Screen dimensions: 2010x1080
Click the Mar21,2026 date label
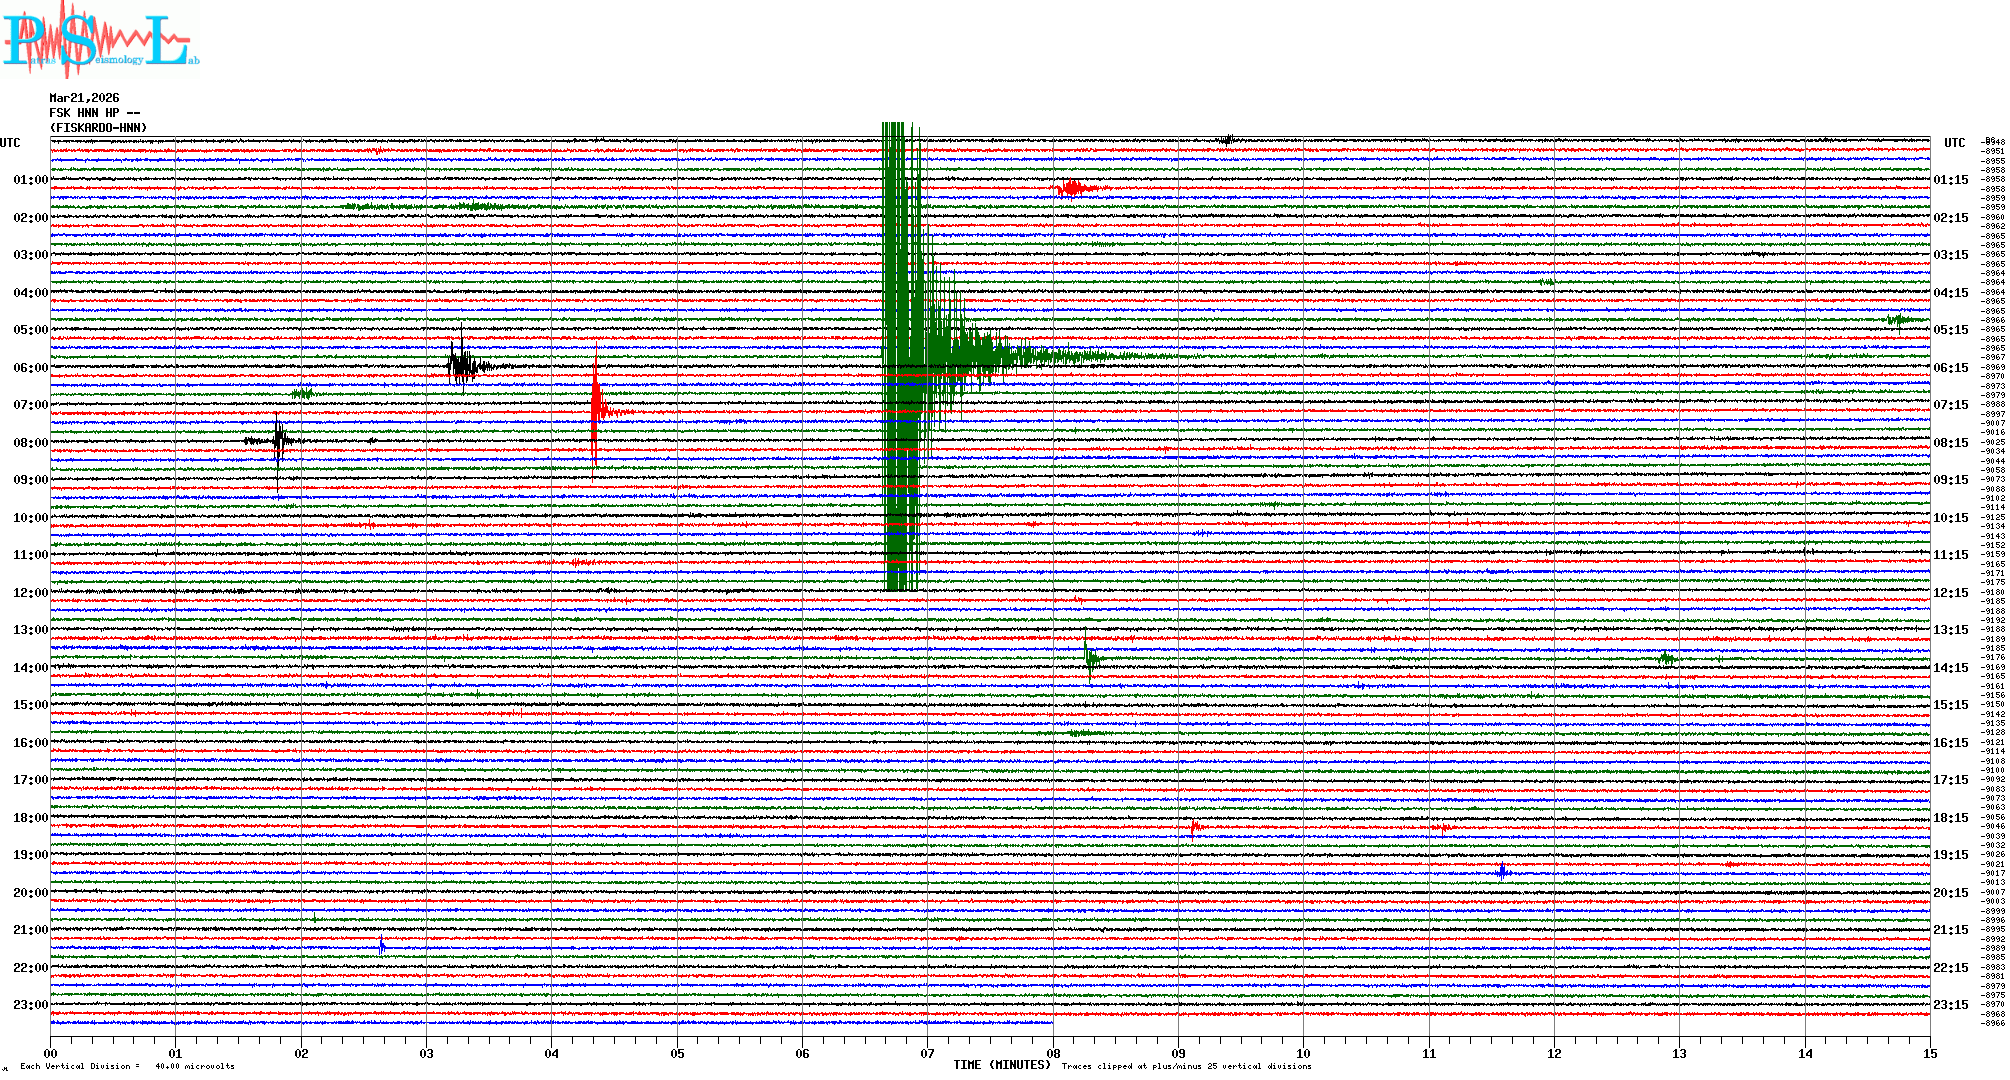click(x=84, y=98)
